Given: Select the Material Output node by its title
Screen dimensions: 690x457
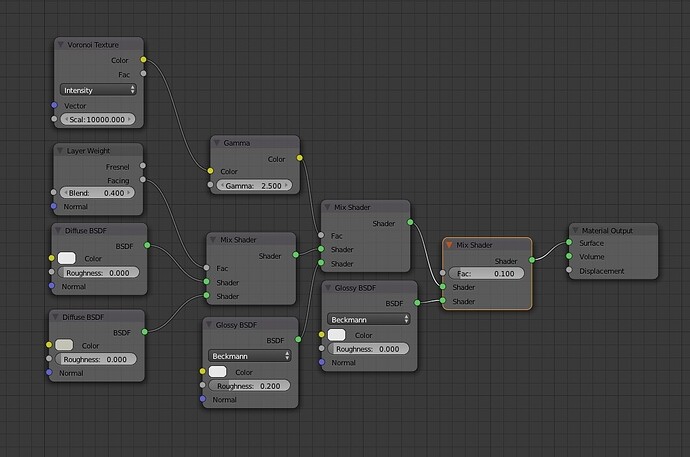Looking at the screenshot, I should 607,230.
